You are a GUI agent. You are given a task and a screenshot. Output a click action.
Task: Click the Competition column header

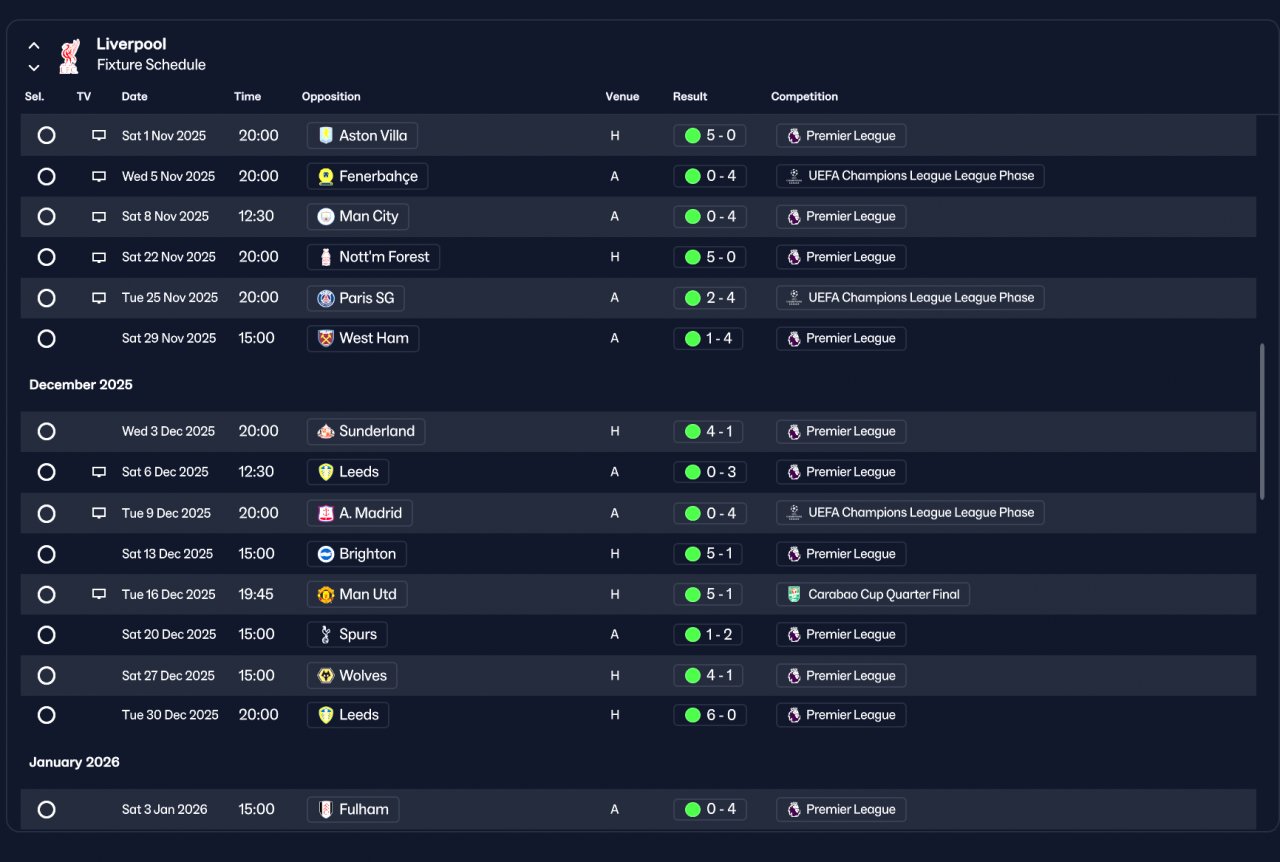coord(804,97)
